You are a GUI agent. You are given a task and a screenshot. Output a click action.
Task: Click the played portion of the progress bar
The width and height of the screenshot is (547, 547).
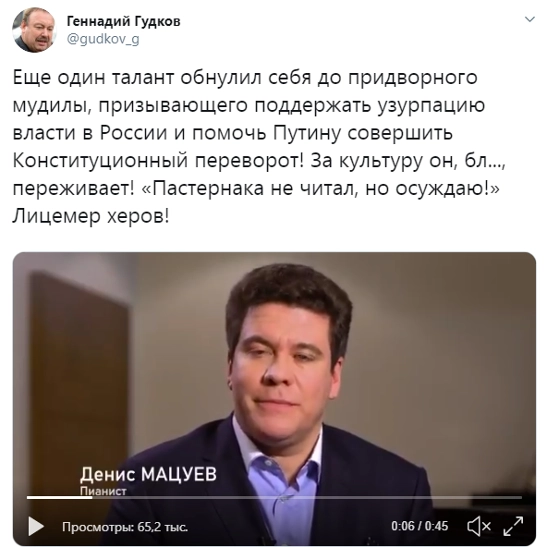pyautogui.click(x=59, y=497)
